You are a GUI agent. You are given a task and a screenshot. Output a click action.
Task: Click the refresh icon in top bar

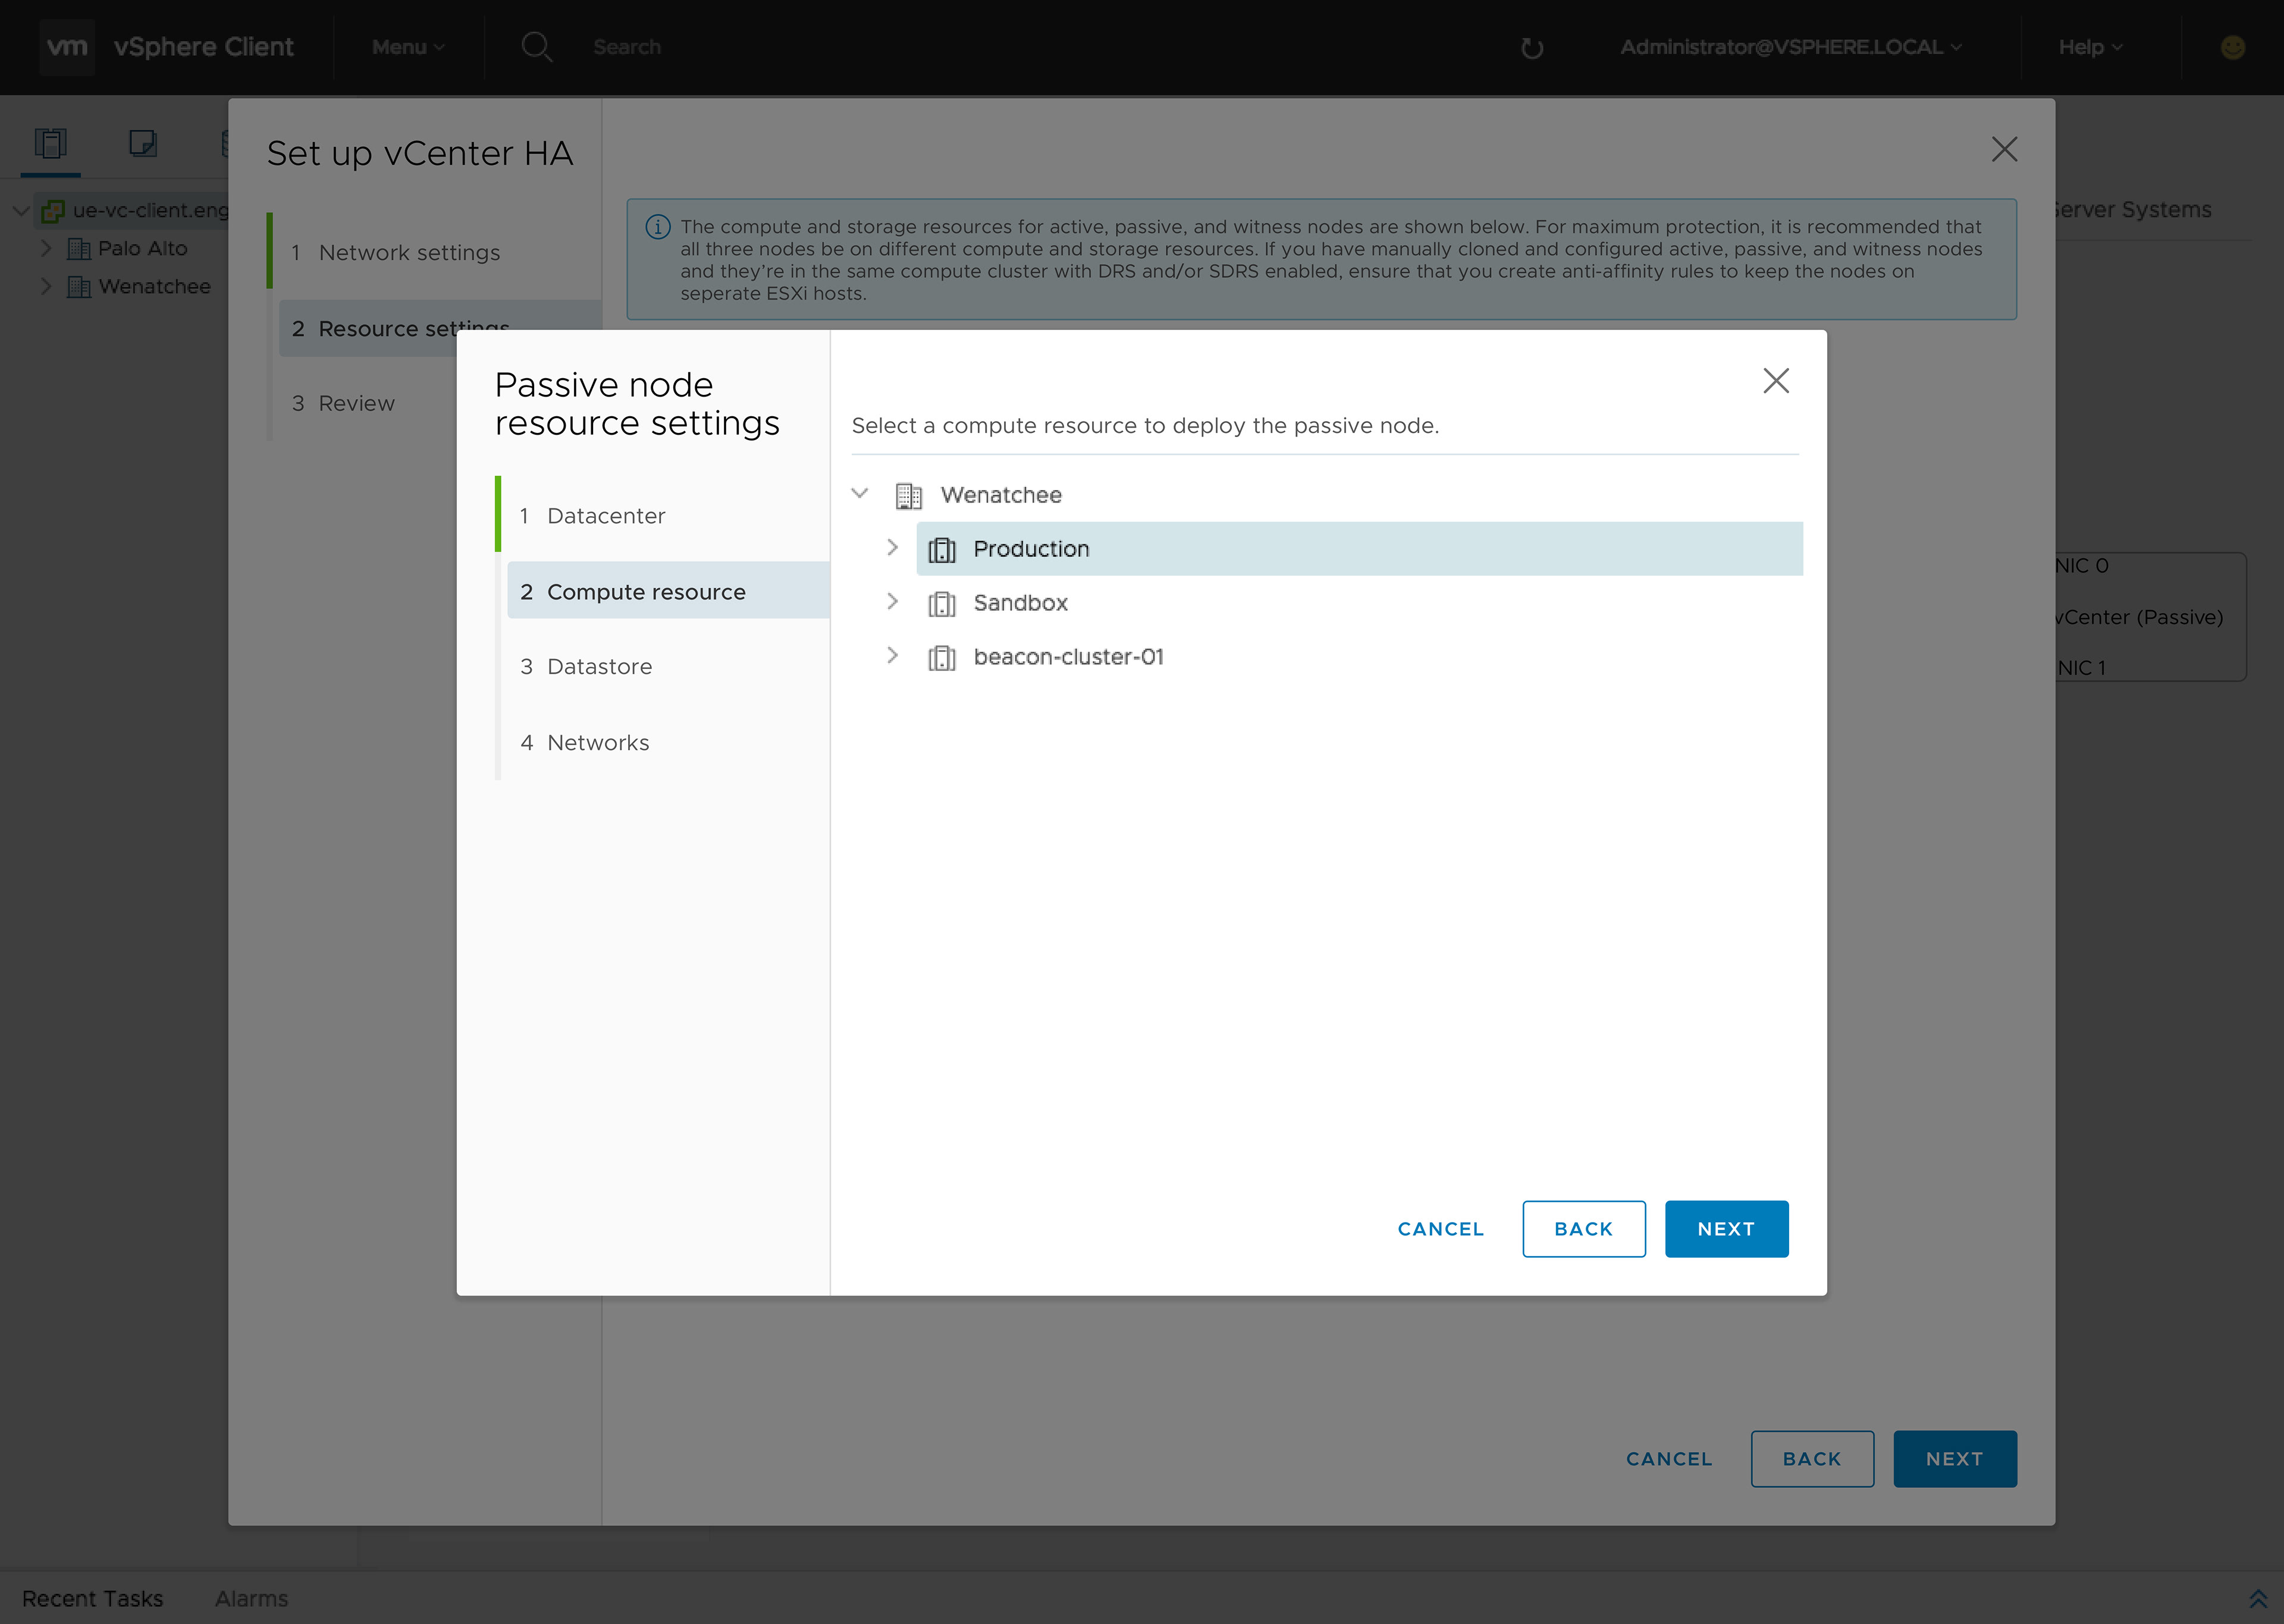coord(1531,48)
